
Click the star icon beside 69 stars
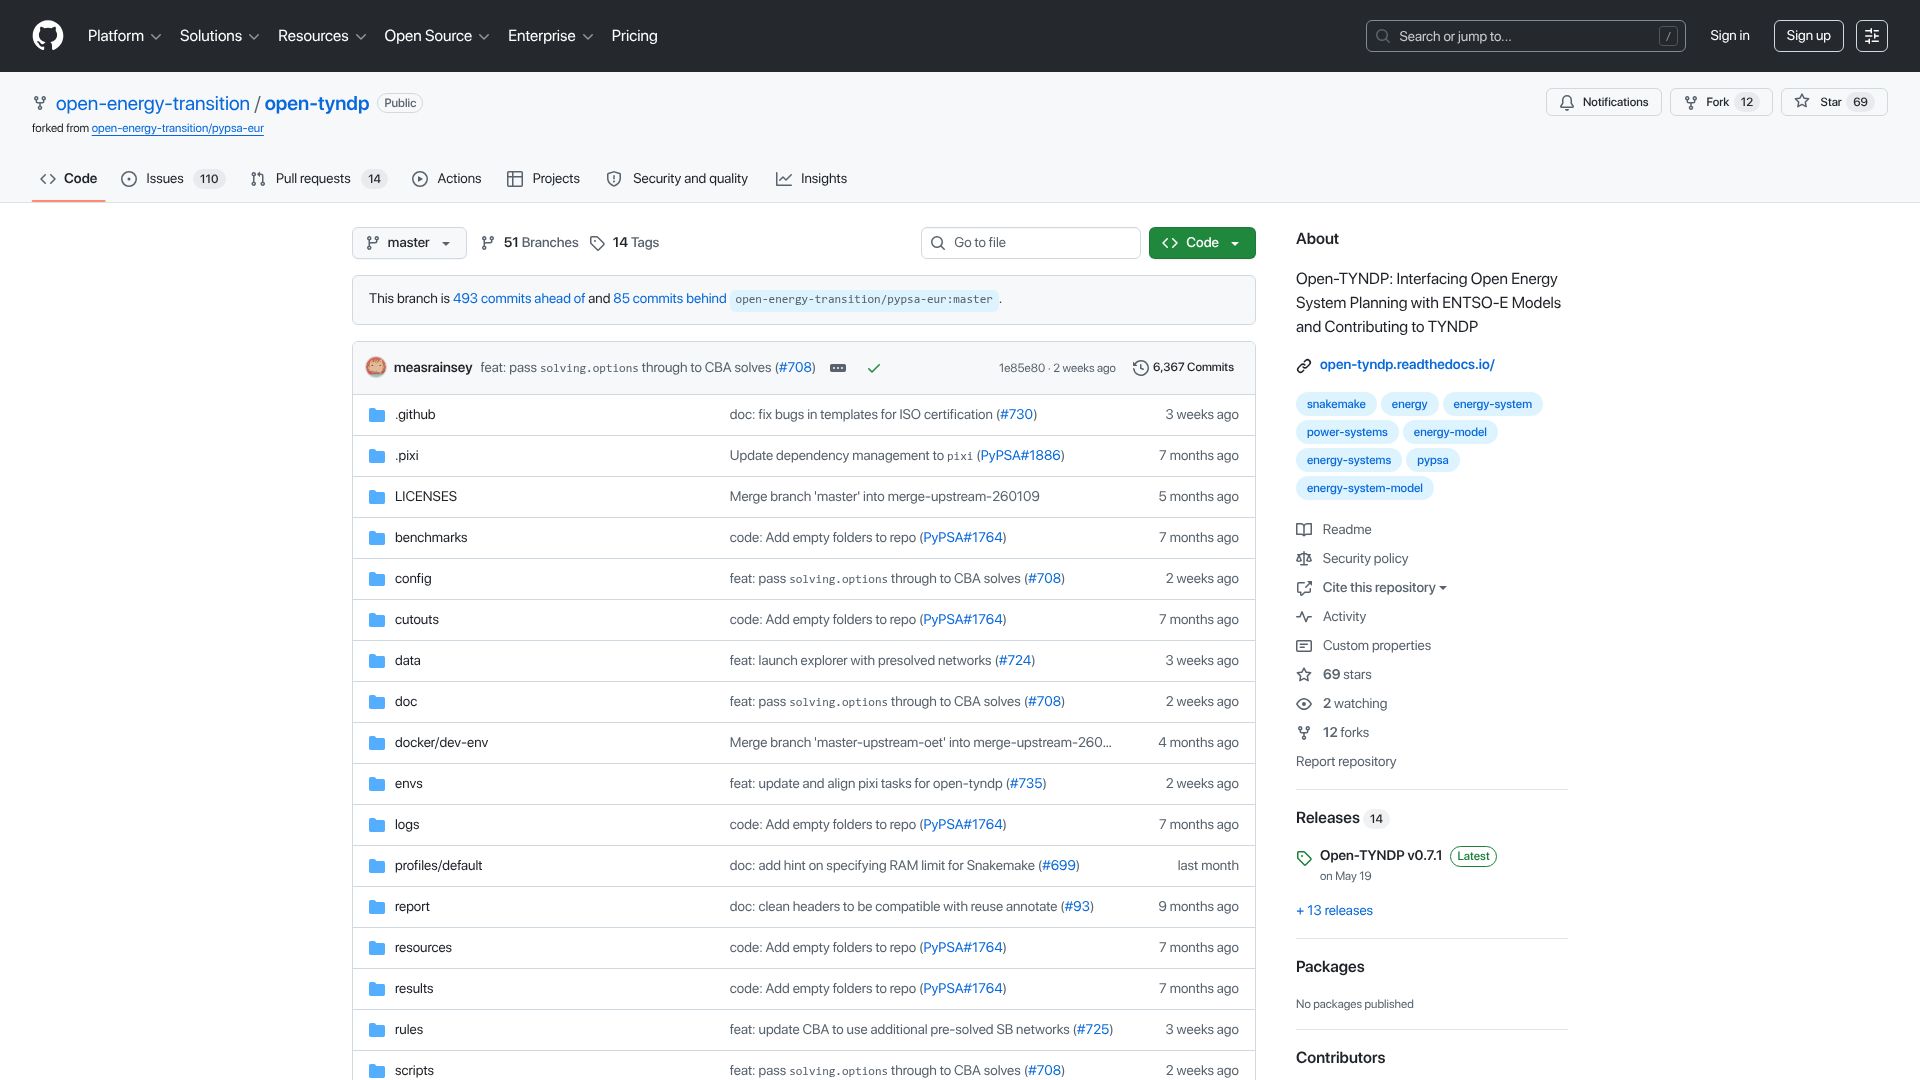pos(1304,675)
